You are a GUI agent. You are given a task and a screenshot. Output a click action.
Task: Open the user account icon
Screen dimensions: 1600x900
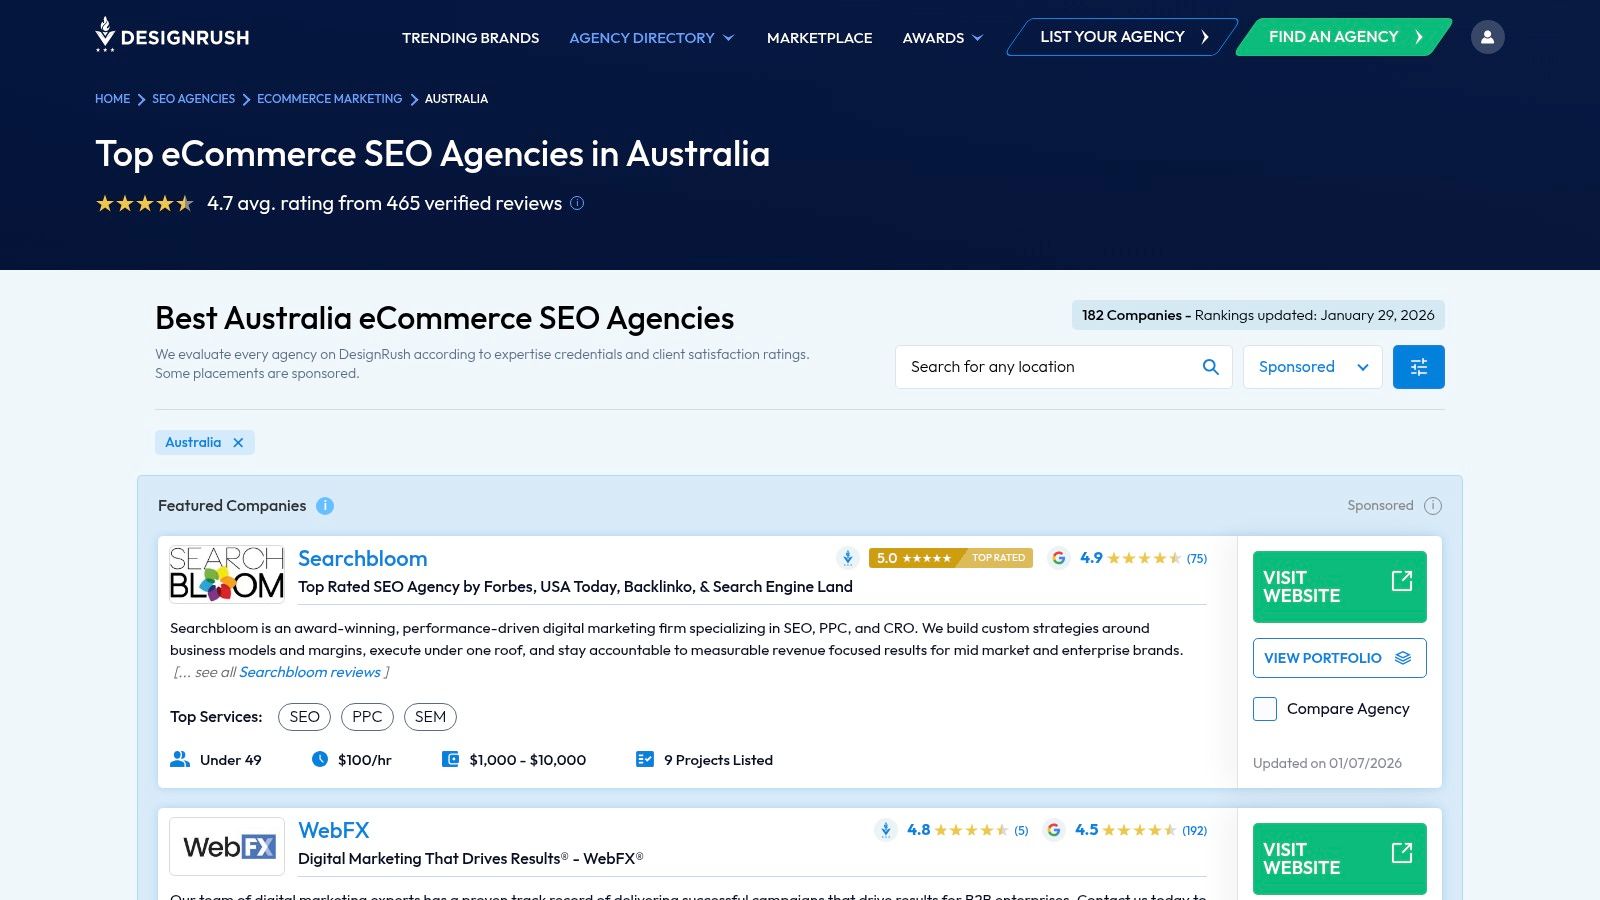point(1487,37)
